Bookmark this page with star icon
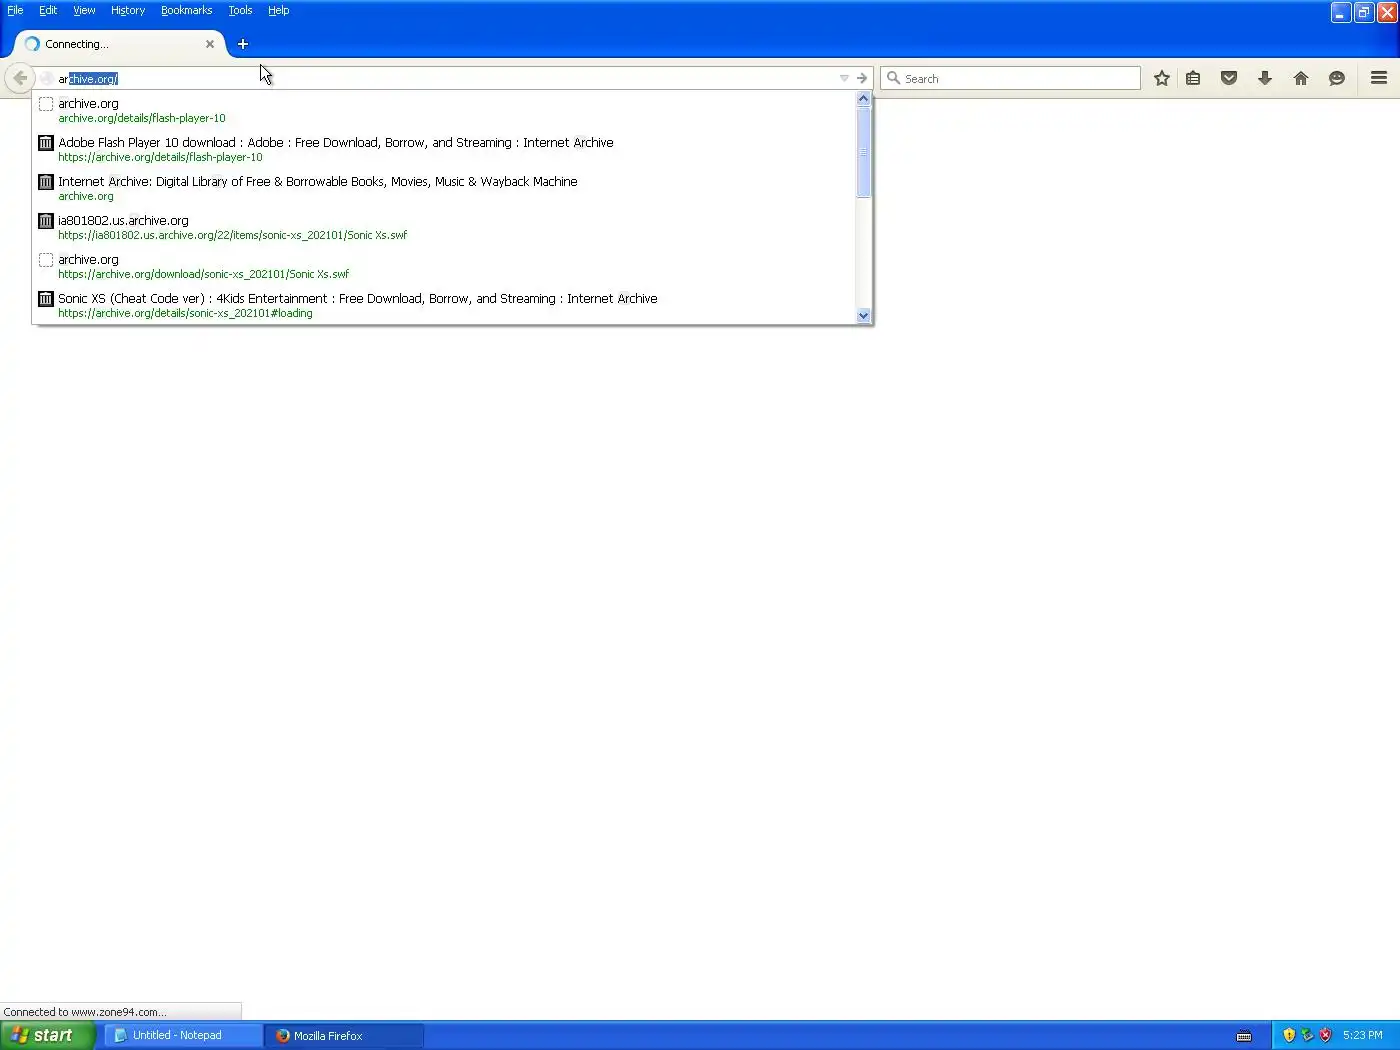Viewport: 1400px width, 1050px height. 1162,78
